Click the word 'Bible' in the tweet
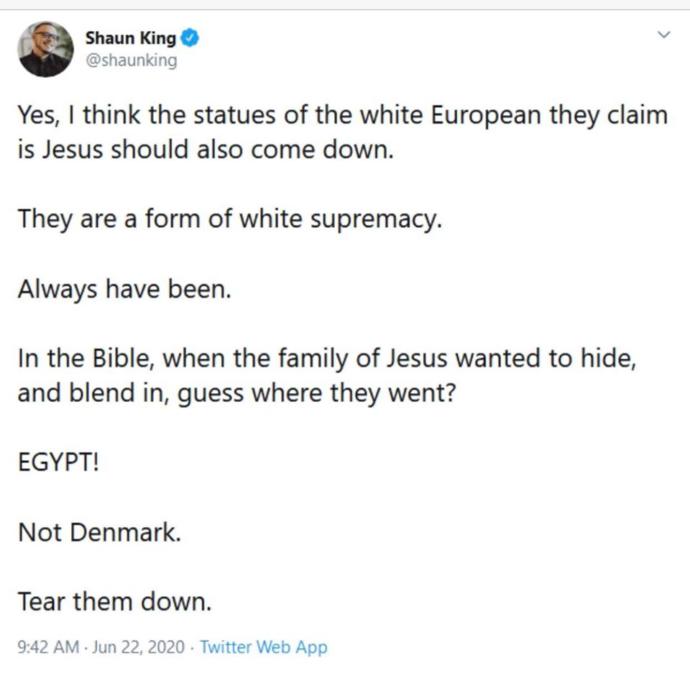 click(122, 358)
